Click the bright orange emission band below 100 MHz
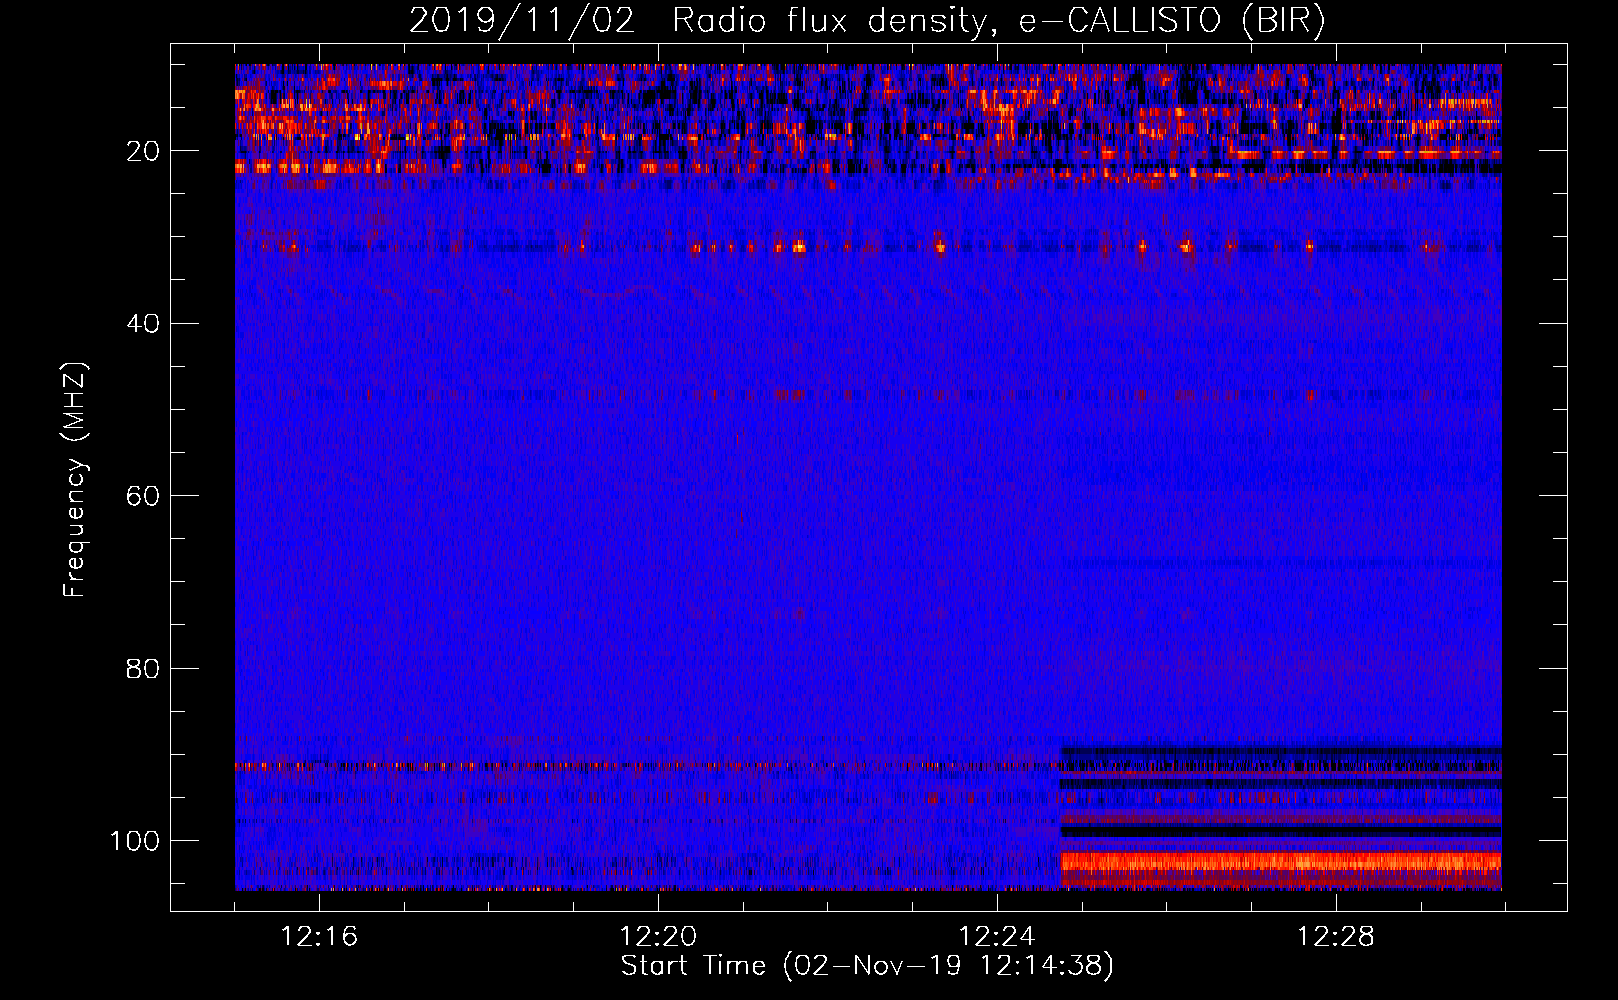This screenshot has height=1000, width=1618. (x=1281, y=863)
